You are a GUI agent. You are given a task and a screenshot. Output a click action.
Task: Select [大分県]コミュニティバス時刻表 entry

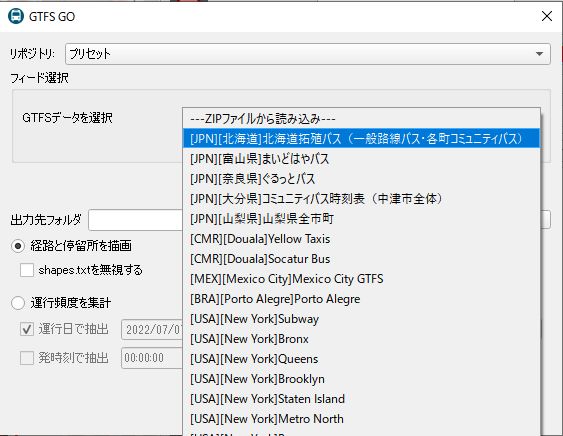[x=361, y=199]
